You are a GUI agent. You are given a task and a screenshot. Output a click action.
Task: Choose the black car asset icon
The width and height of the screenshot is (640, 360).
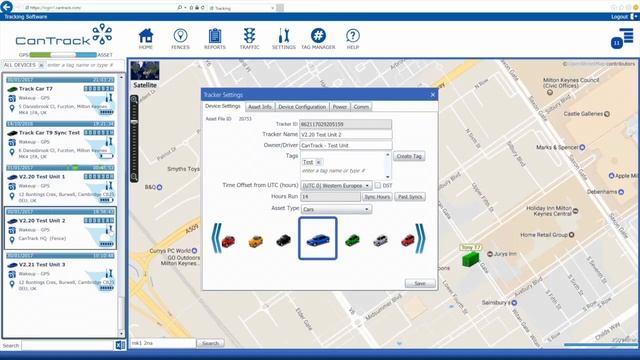click(x=283, y=240)
